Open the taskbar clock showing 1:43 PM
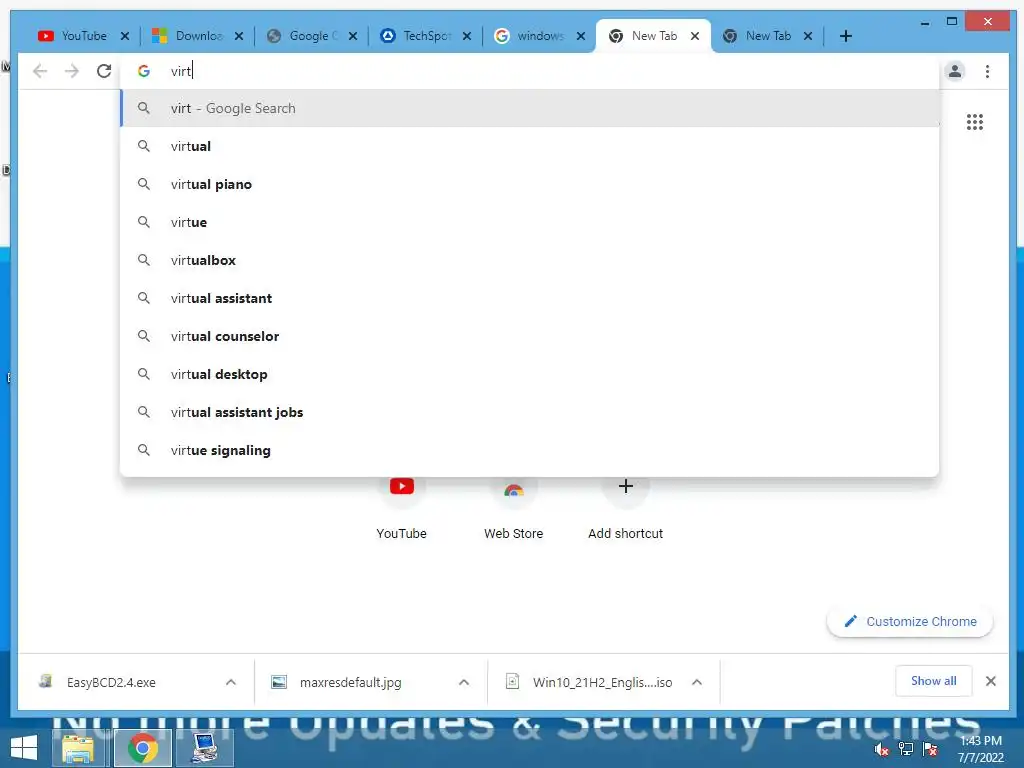 [x=981, y=749]
